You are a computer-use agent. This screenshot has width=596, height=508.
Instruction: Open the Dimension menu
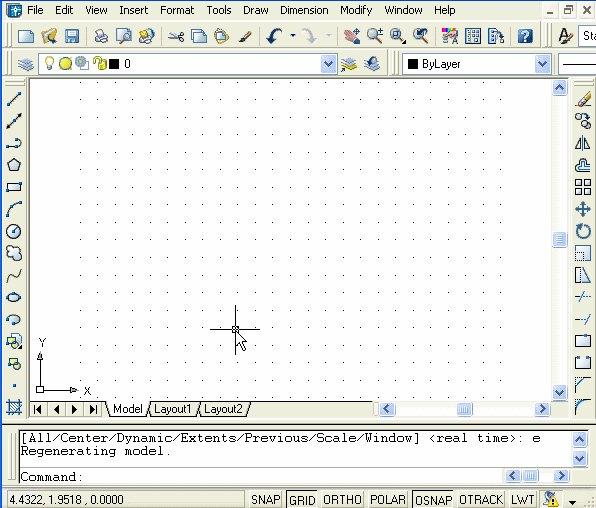[304, 10]
